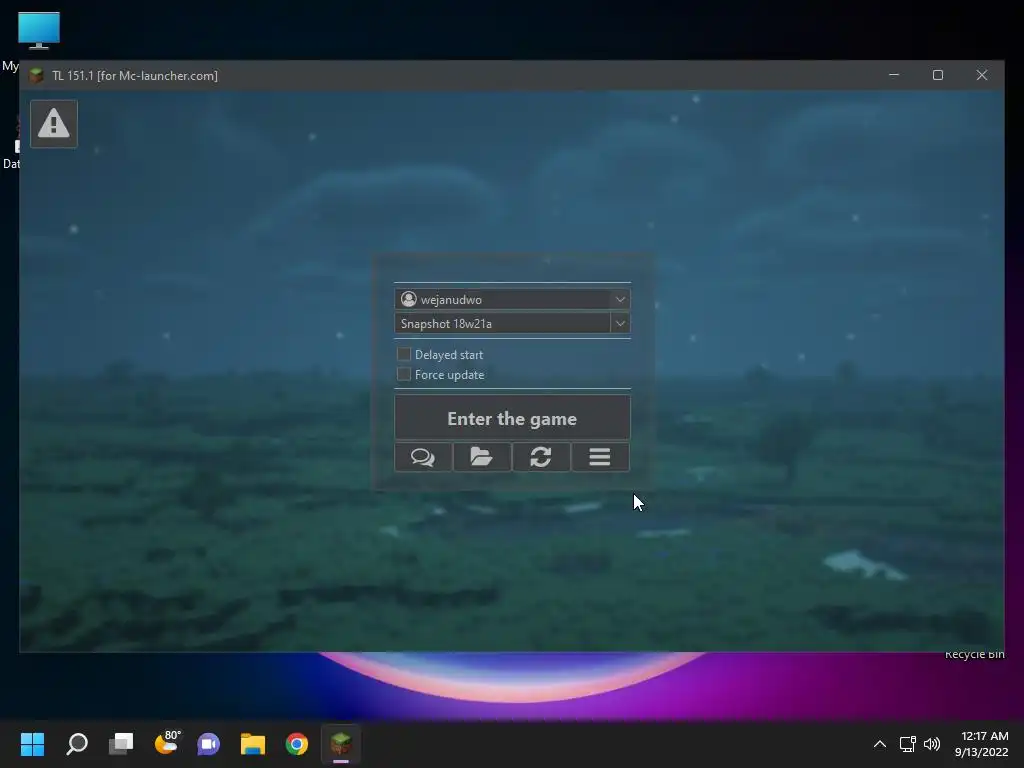Image resolution: width=1024 pixels, height=768 pixels.
Task: Click the warning triangle icon in launcher
Action: tap(54, 123)
